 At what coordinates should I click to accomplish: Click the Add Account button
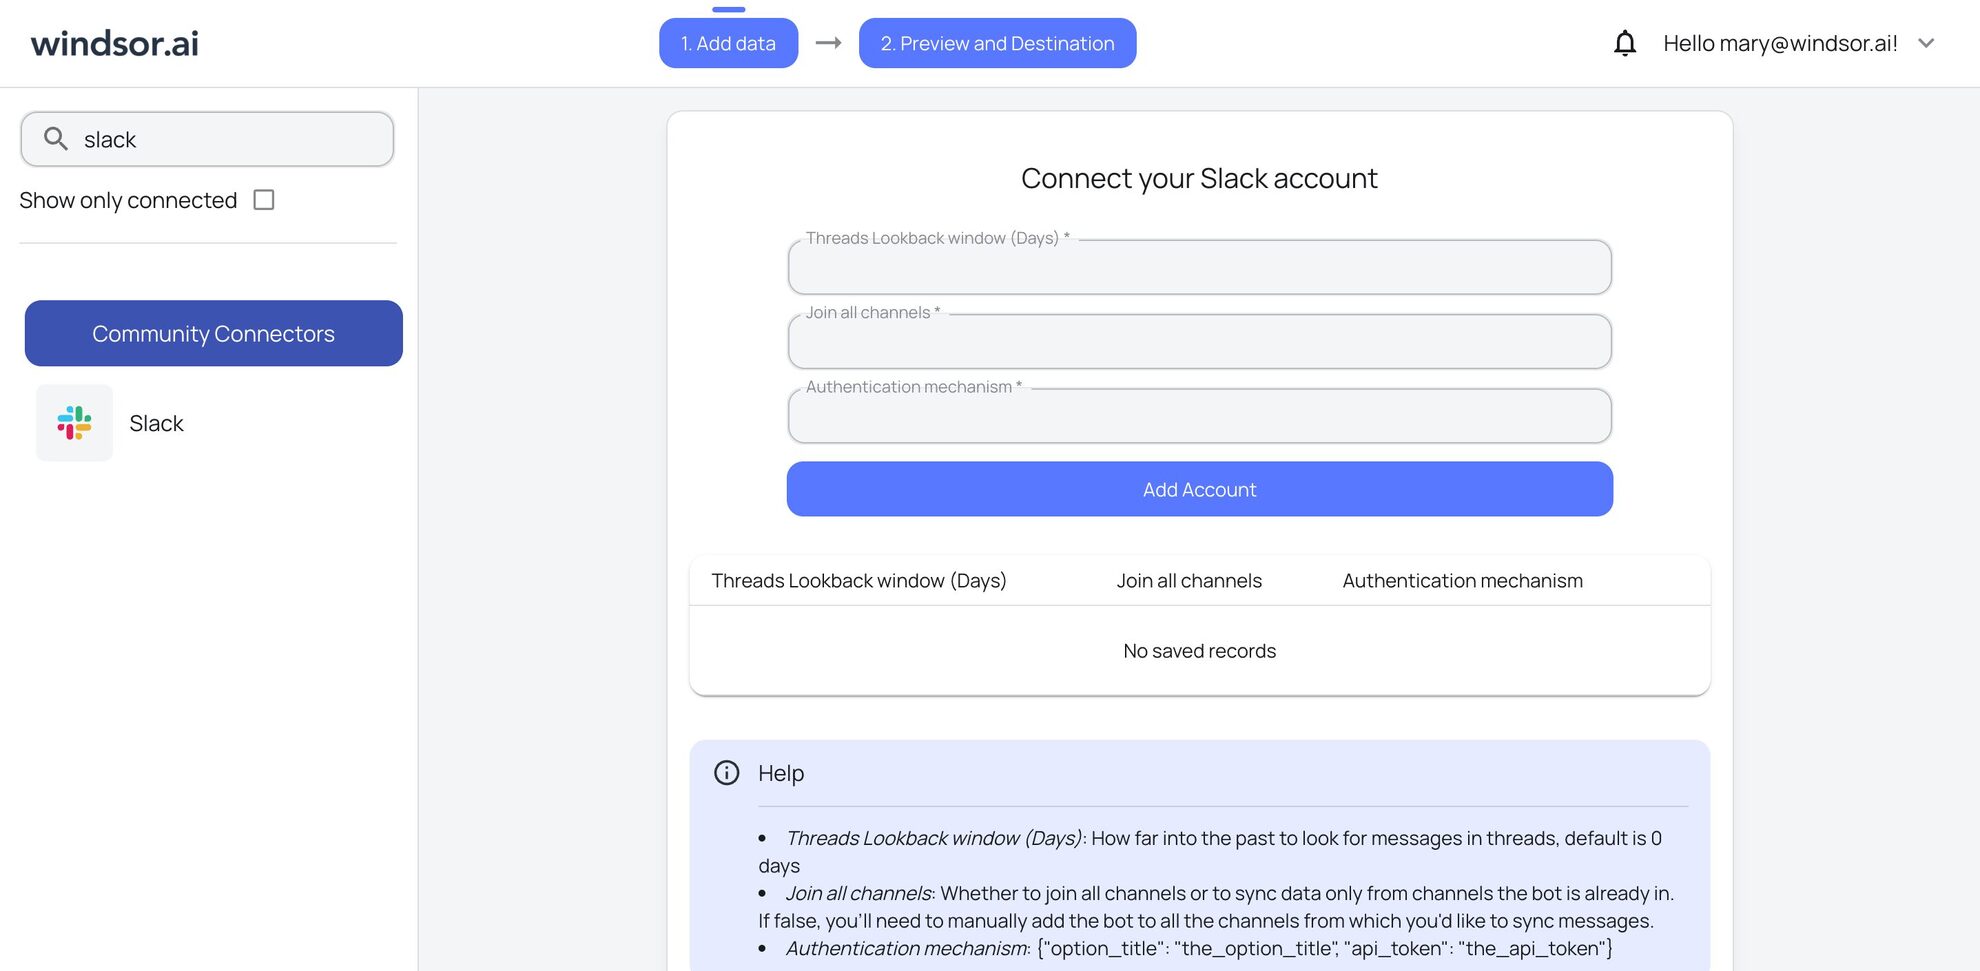tap(1199, 489)
